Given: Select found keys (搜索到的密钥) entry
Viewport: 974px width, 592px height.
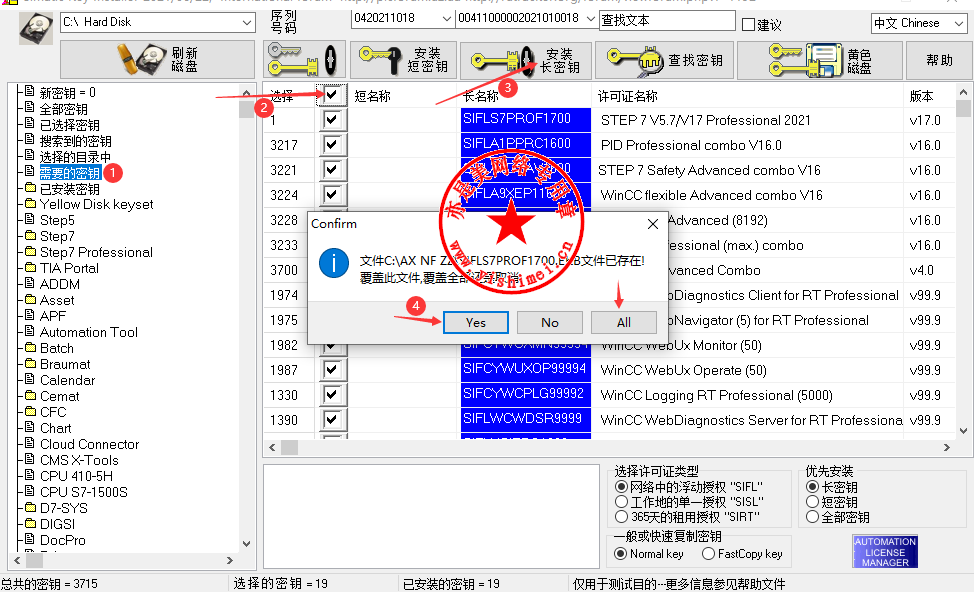Looking at the screenshot, I should 75,141.
